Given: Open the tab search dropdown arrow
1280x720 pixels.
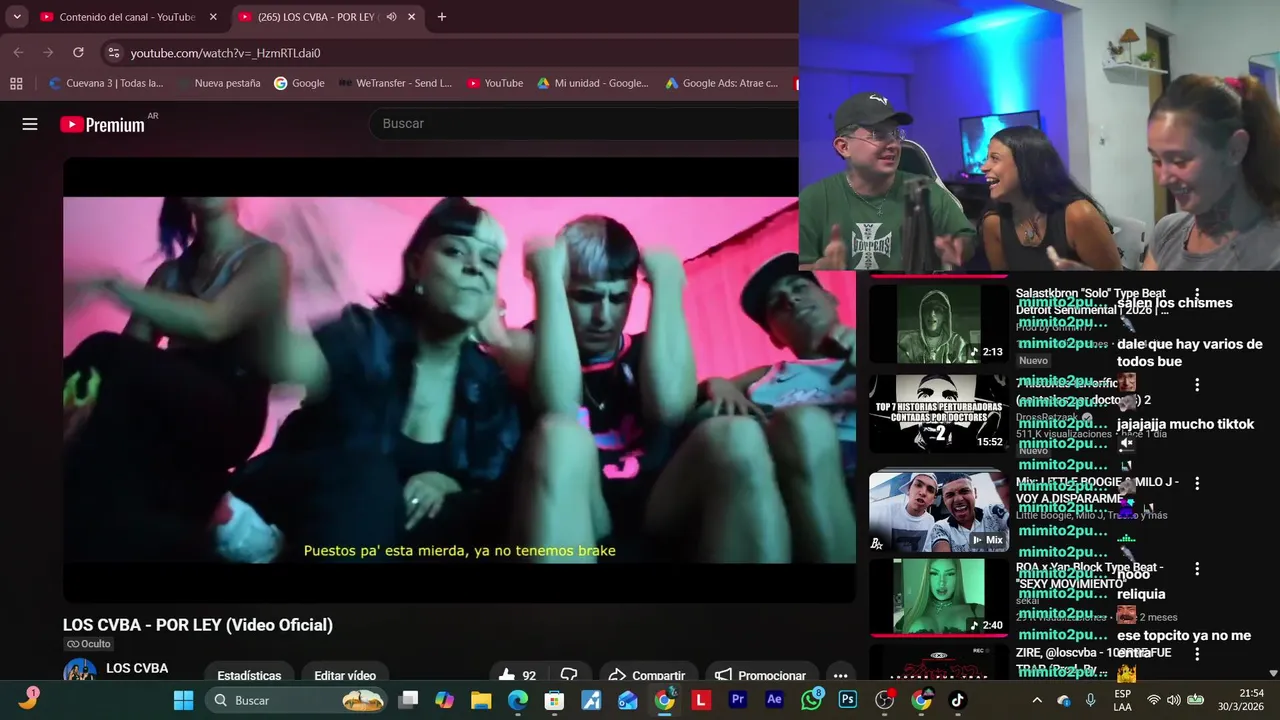Looking at the screenshot, I should [x=17, y=17].
